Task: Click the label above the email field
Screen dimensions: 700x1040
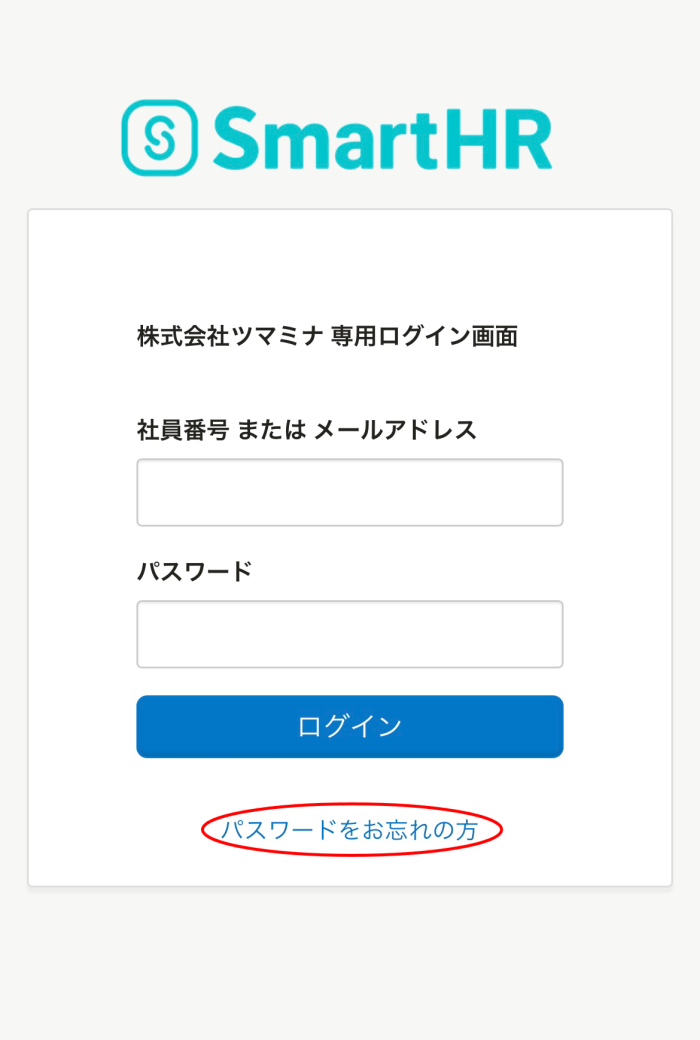Action: pos(306,430)
